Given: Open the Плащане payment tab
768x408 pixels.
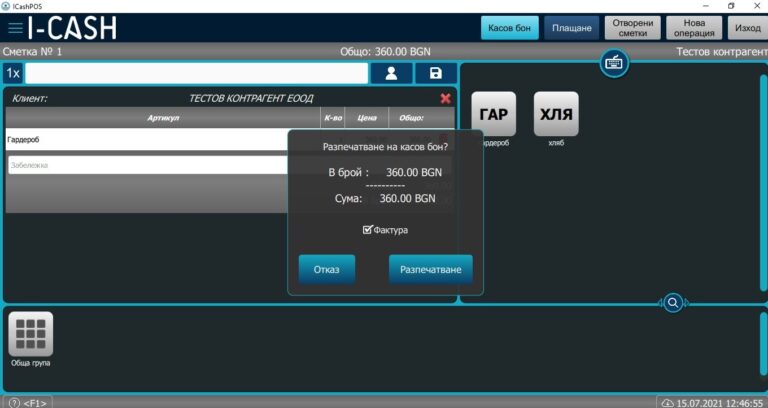Looking at the screenshot, I should [572, 28].
